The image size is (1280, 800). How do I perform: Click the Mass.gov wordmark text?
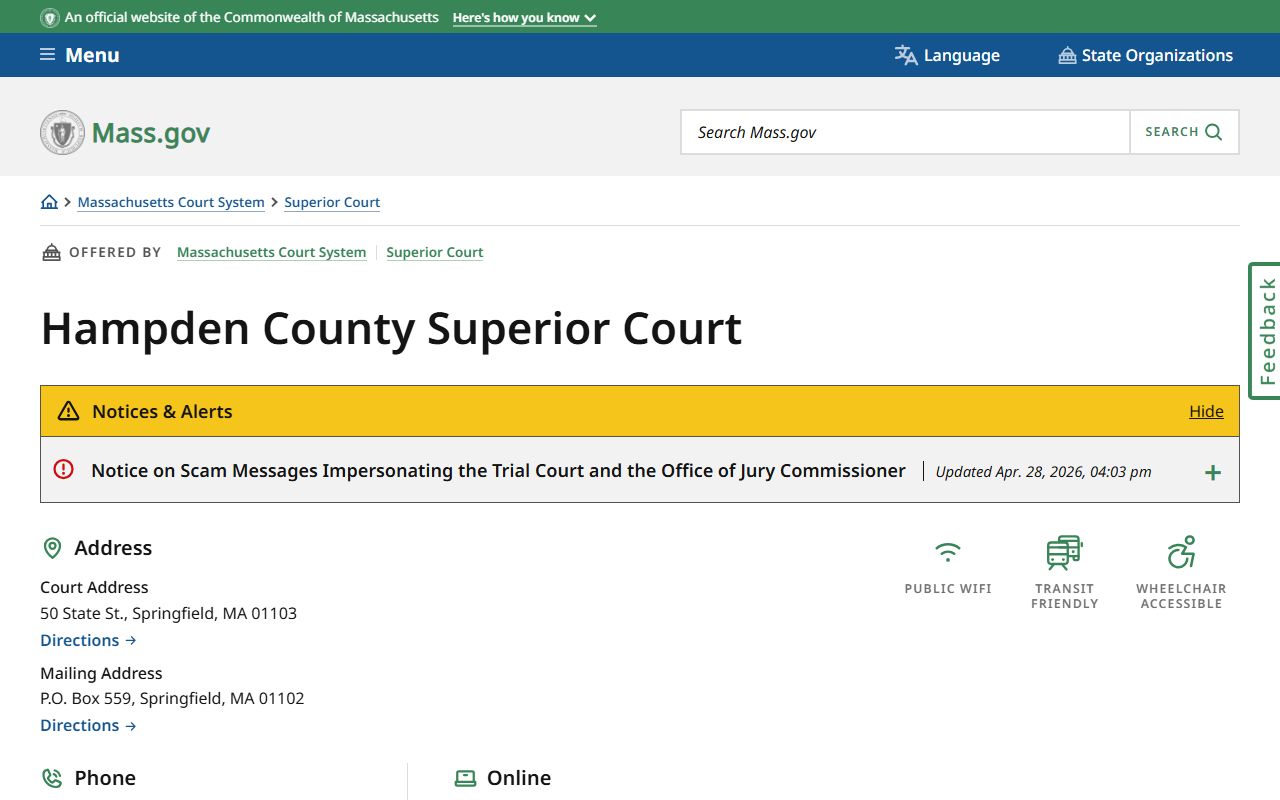tap(151, 133)
